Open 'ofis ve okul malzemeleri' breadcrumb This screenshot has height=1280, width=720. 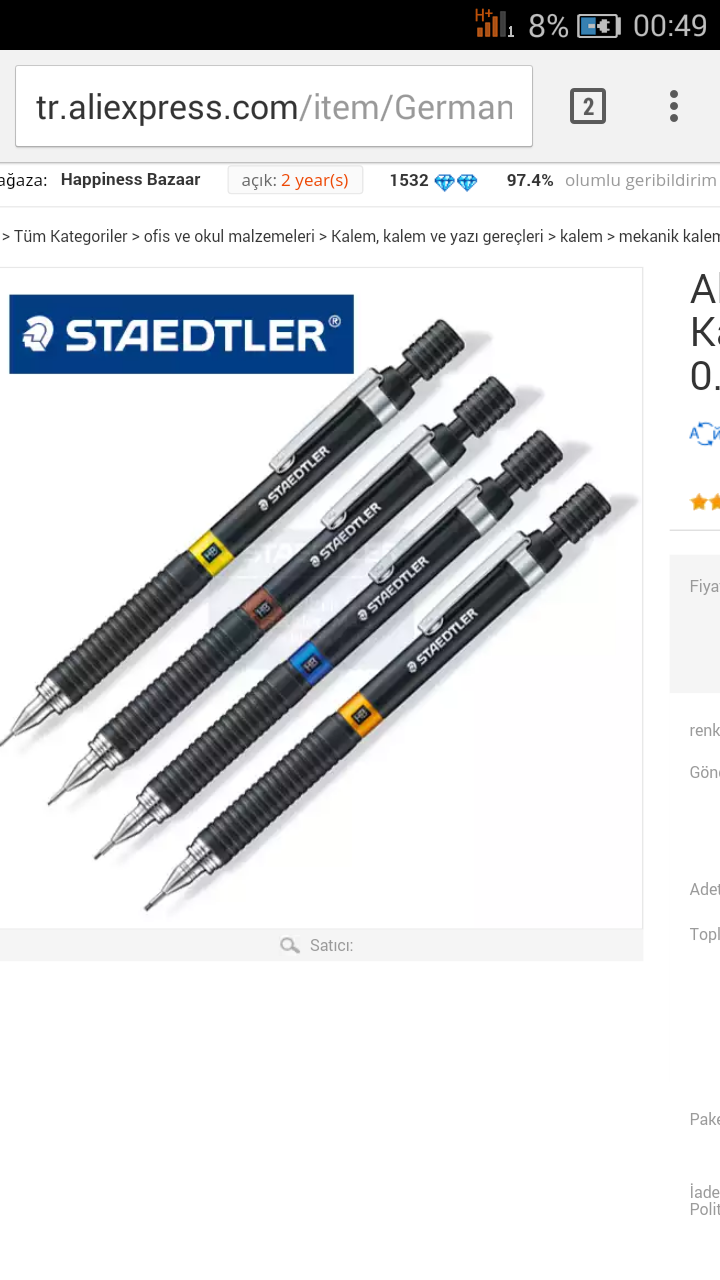(229, 236)
